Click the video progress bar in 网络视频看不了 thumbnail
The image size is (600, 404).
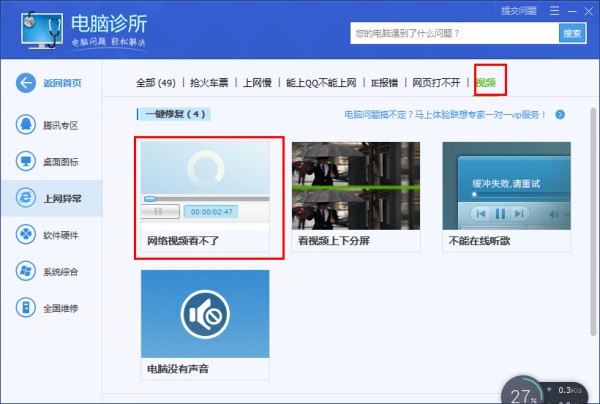pos(205,199)
